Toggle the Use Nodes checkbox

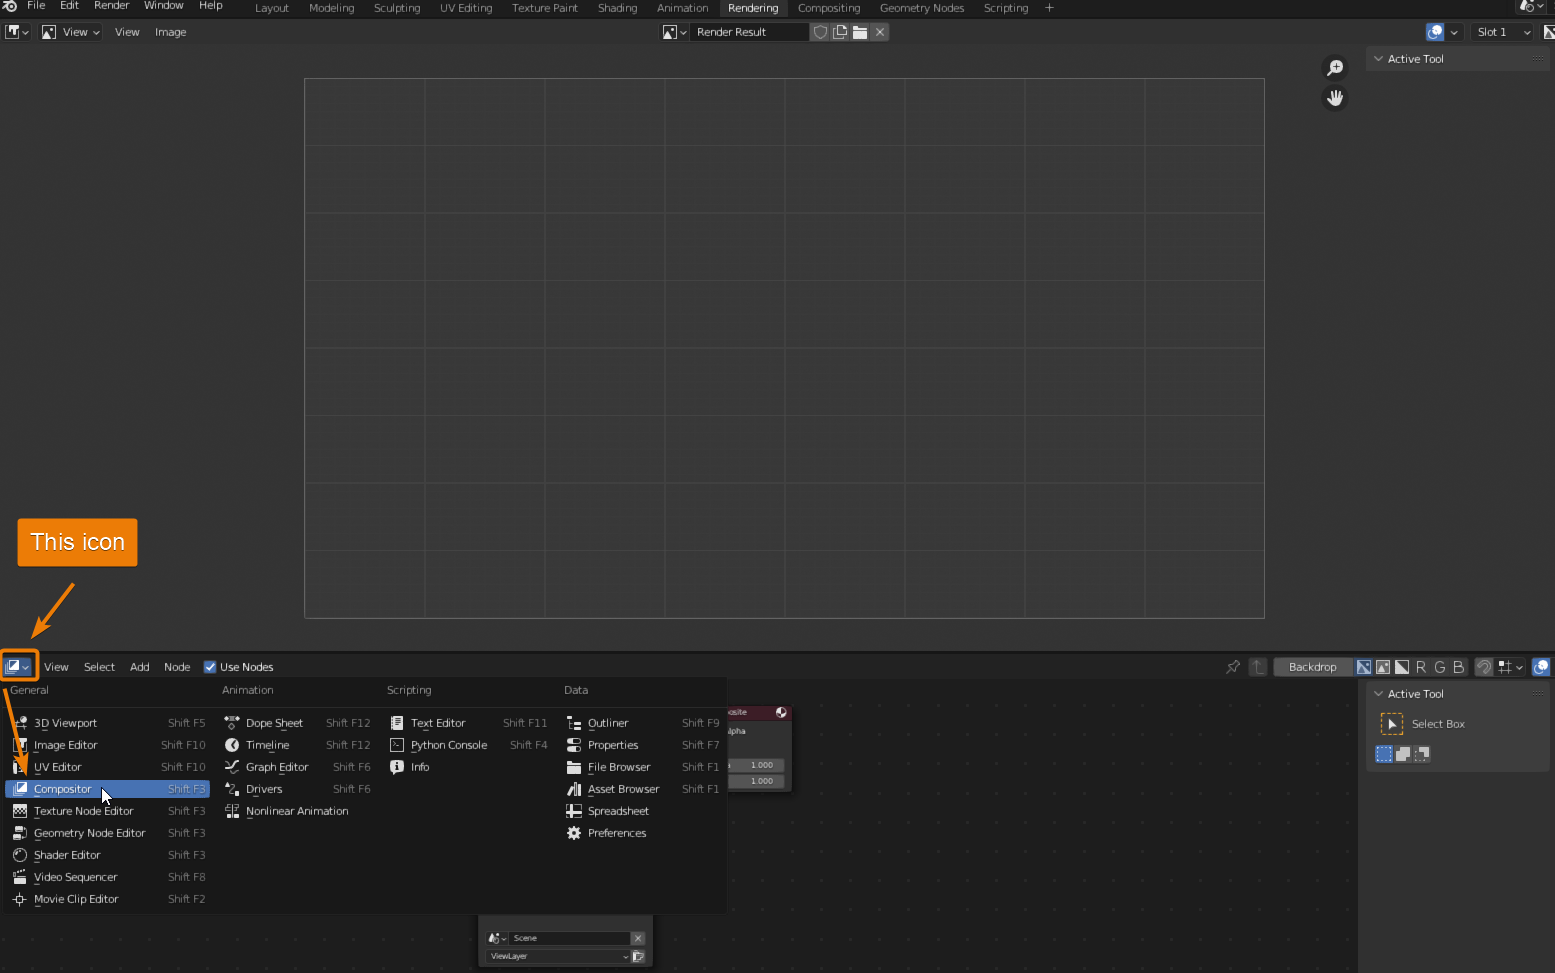point(210,666)
